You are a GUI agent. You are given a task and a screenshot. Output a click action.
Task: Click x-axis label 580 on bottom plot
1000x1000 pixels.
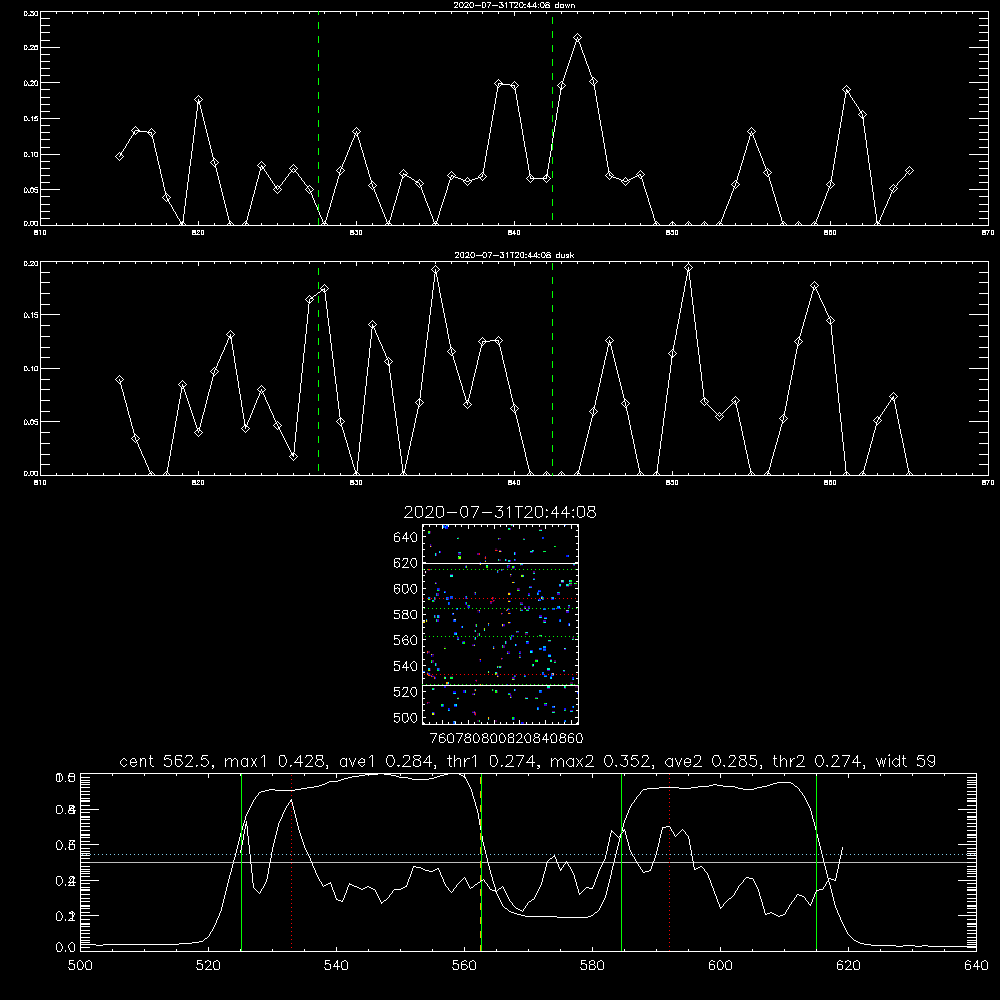592,966
